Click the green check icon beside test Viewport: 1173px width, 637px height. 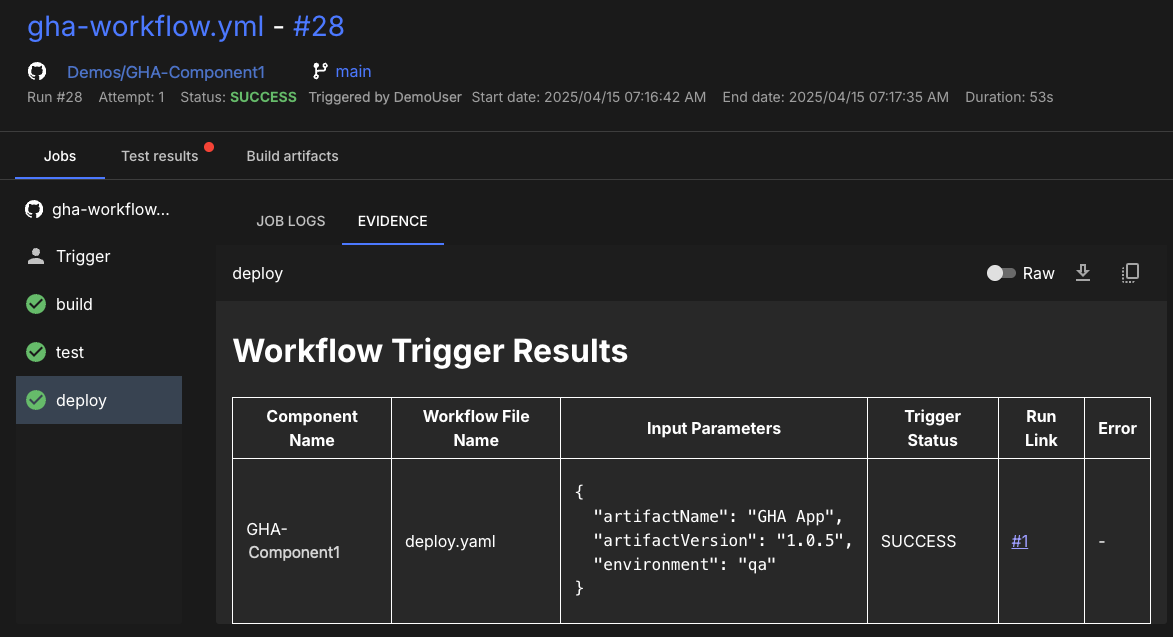pyautogui.click(x=36, y=352)
